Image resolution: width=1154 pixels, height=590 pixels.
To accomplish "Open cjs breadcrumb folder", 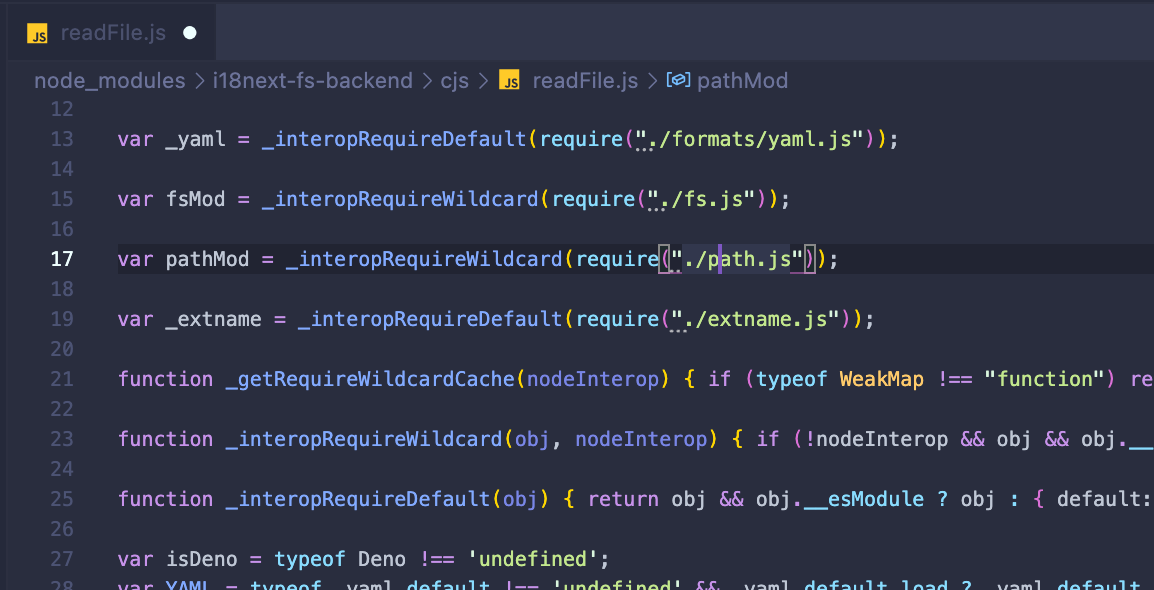I will (x=454, y=80).
